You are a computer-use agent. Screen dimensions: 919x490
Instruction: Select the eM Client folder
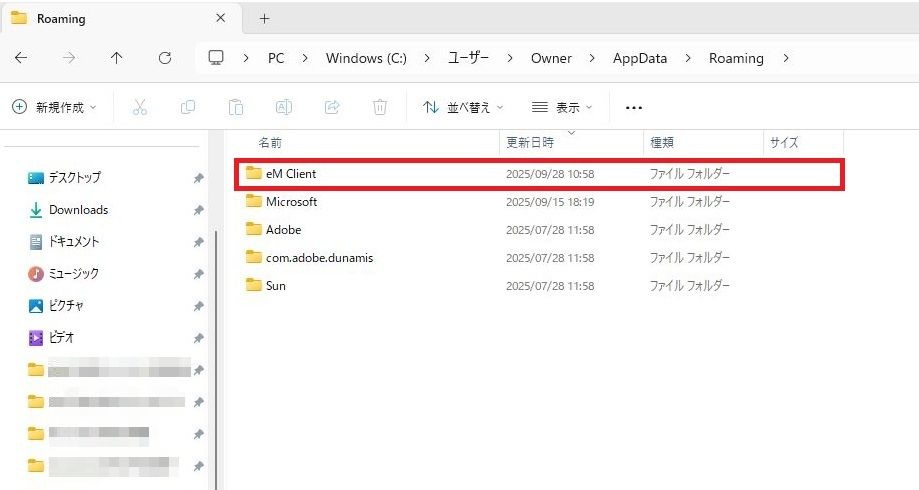click(x=290, y=174)
